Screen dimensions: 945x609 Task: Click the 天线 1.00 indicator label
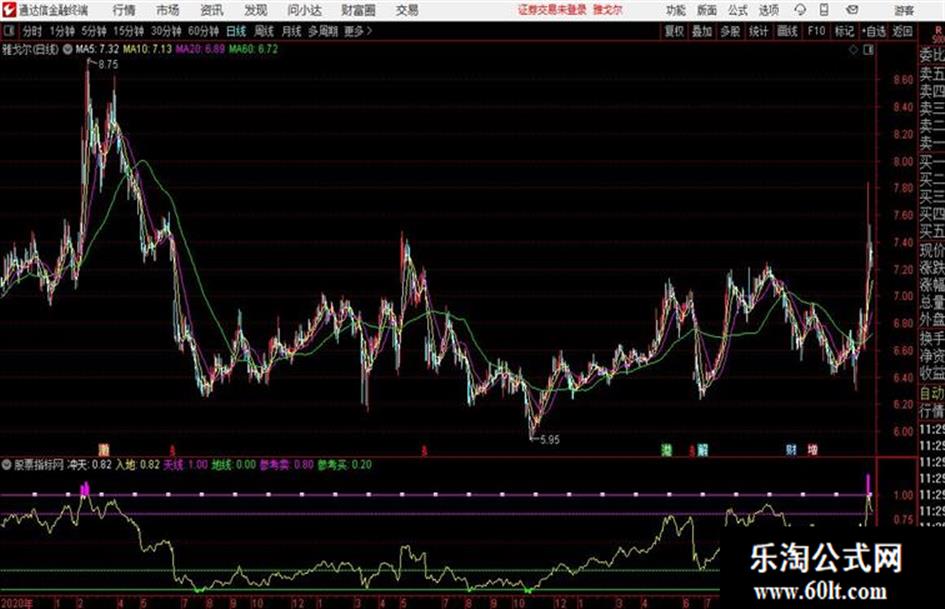point(186,464)
